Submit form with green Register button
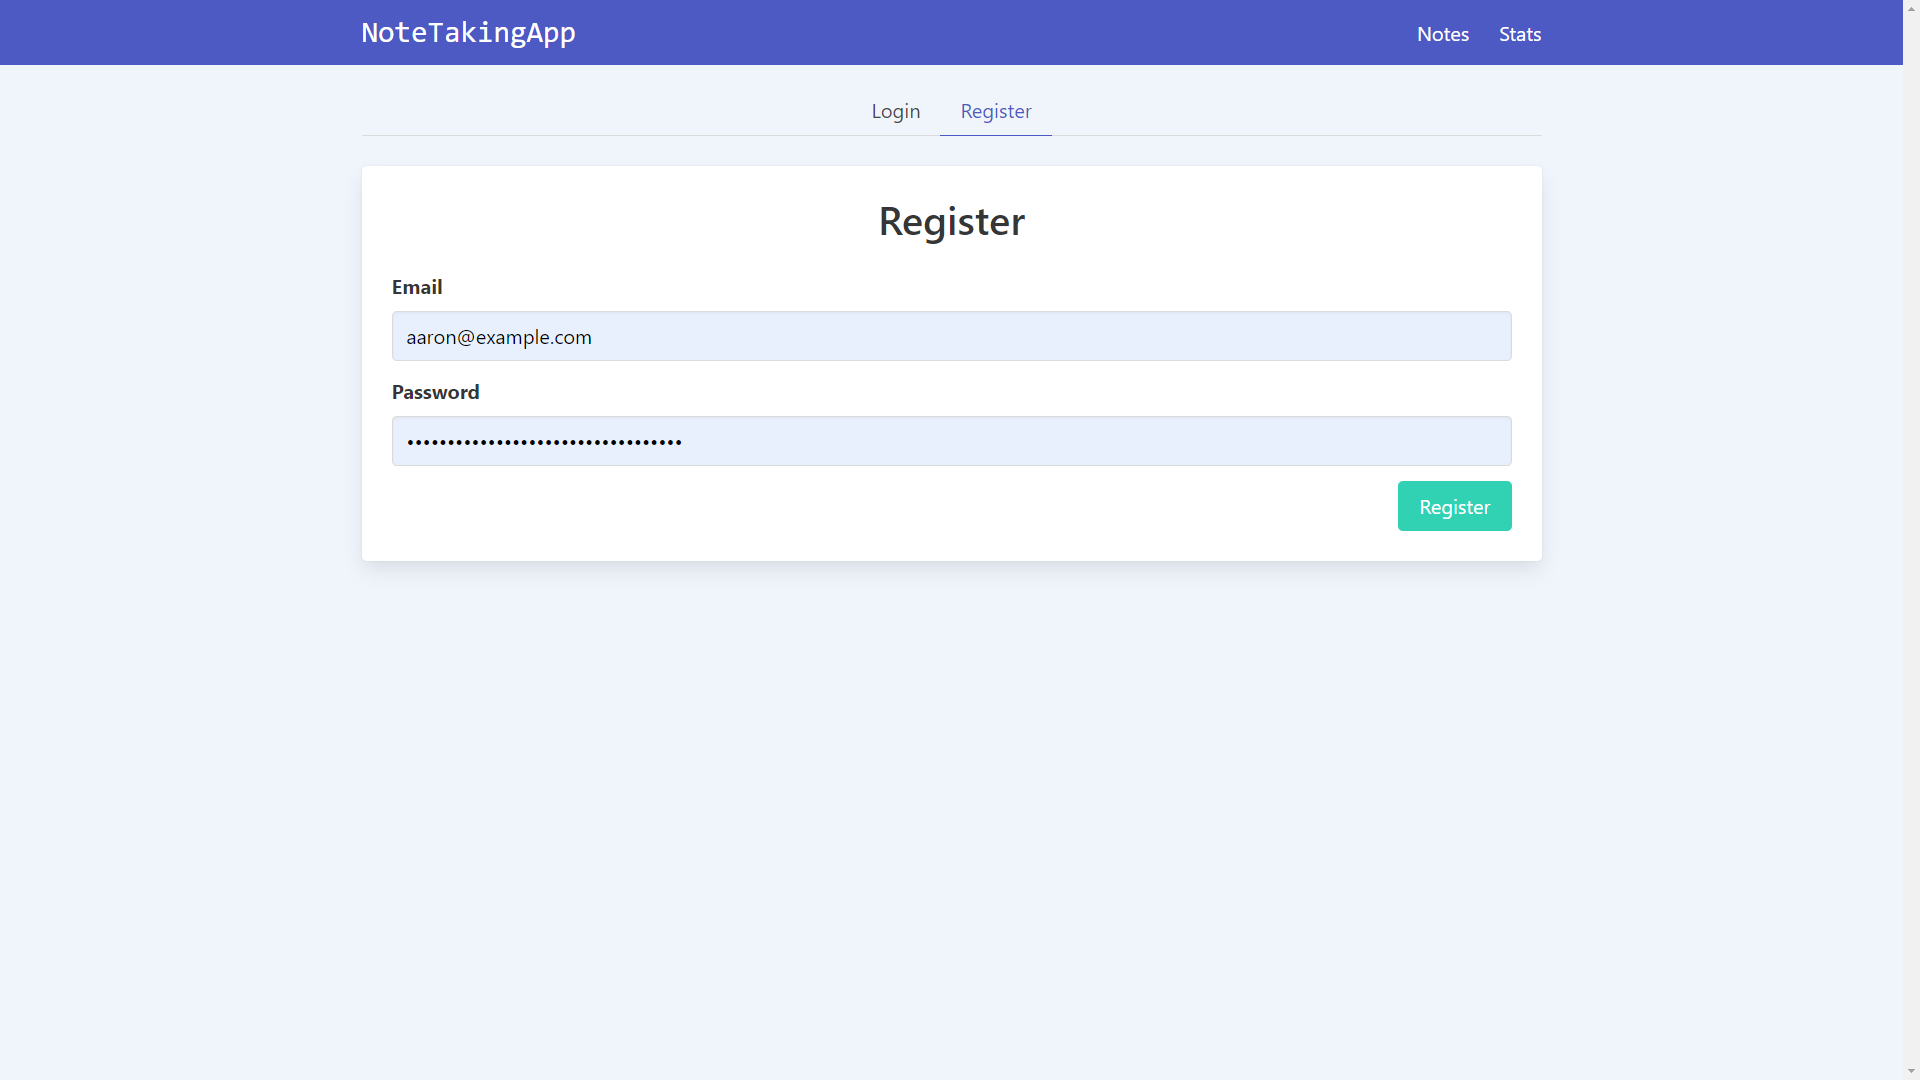This screenshot has width=1920, height=1080. click(1454, 506)
